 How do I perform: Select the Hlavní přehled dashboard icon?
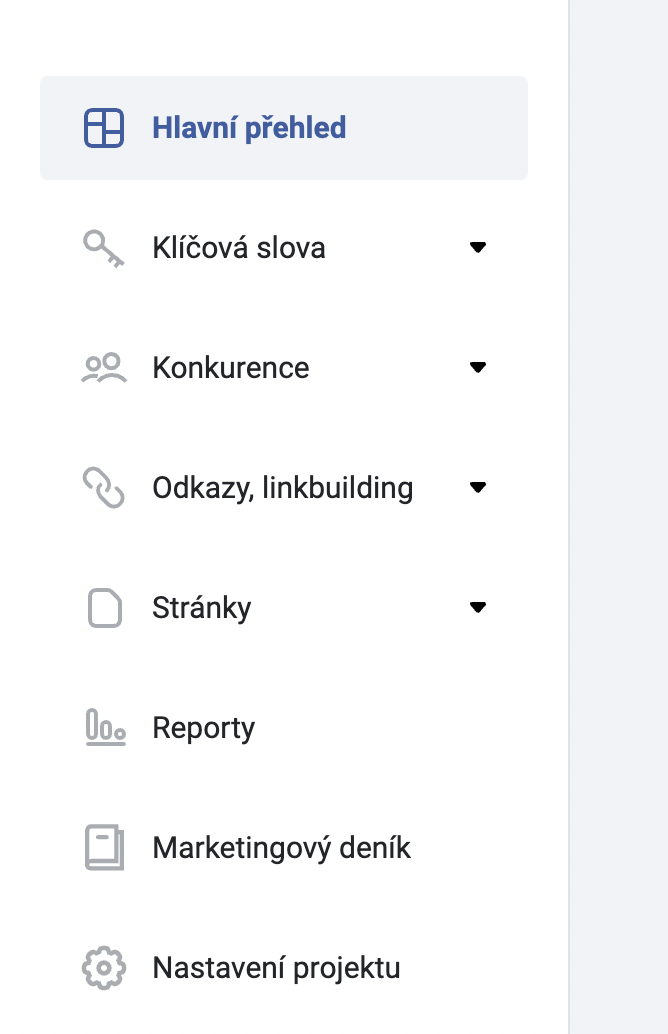103,127
